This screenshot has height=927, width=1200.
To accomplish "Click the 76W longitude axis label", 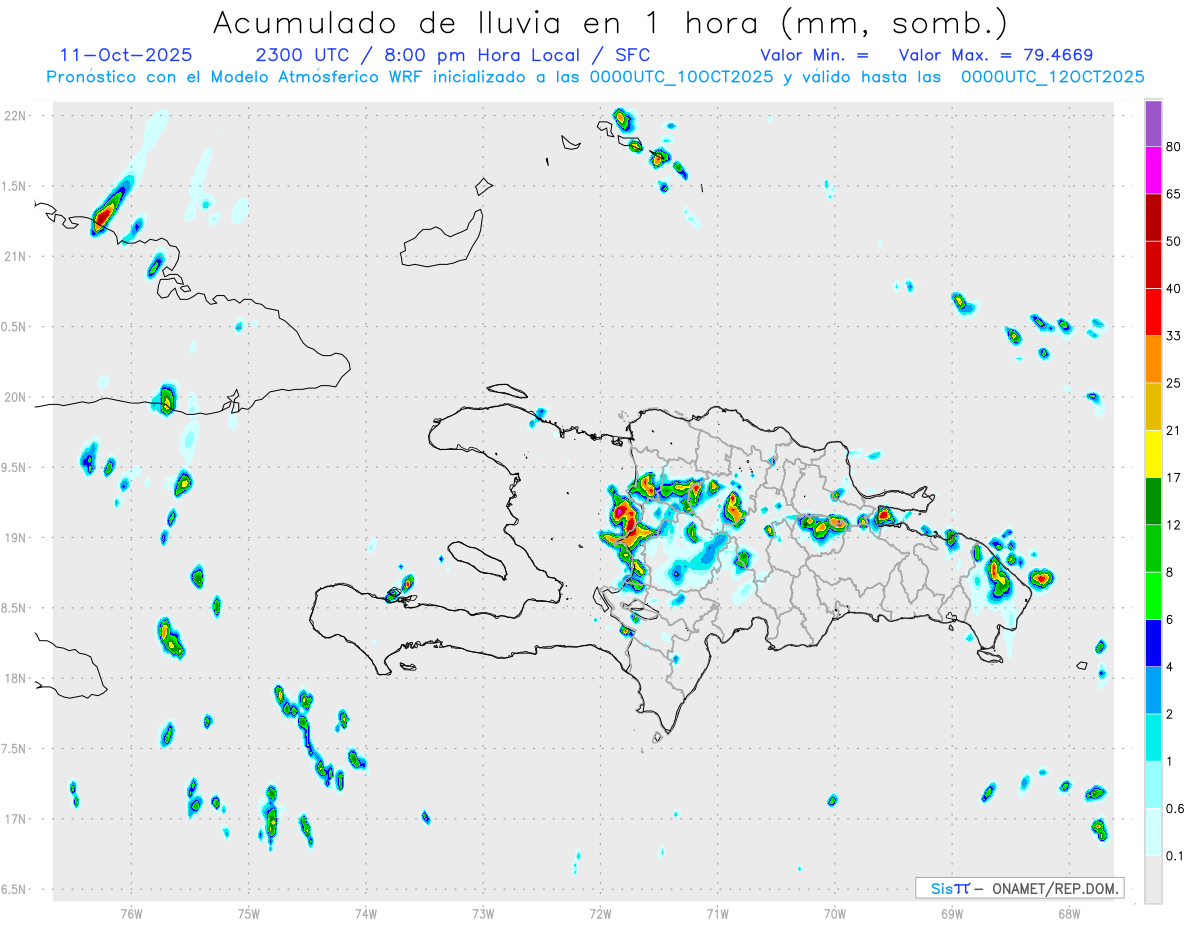I will (x=131, y=914).
